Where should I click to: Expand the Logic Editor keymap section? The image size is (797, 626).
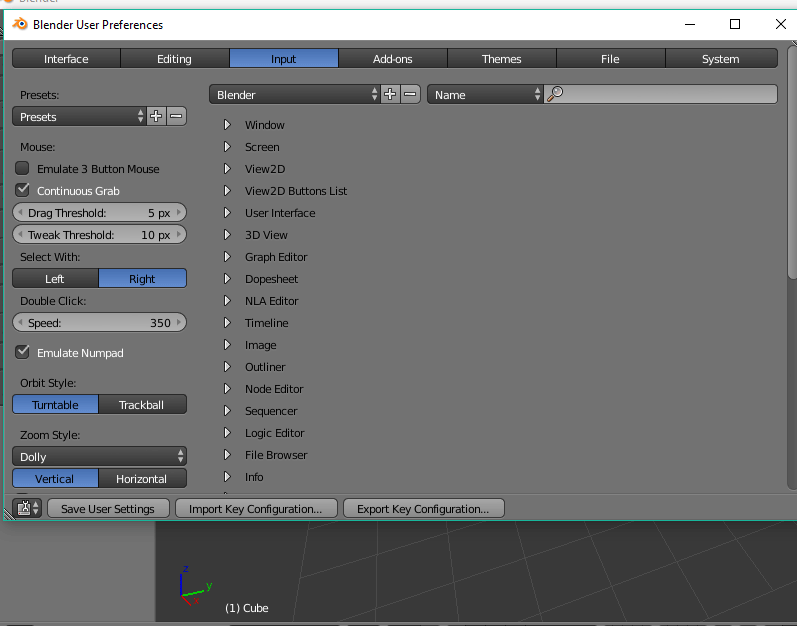pos(227,432)
